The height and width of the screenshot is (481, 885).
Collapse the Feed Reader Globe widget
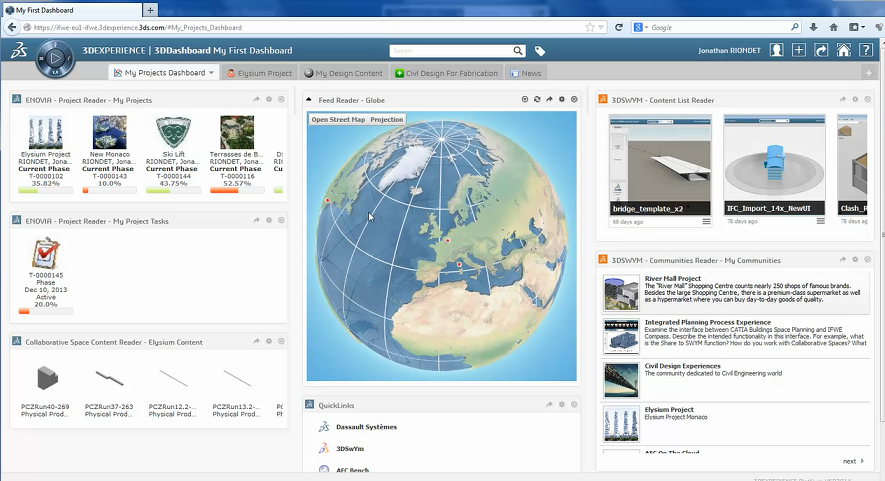309,99
